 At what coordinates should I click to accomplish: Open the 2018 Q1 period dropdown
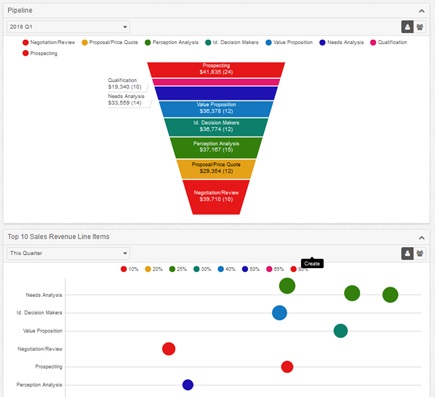68,27
